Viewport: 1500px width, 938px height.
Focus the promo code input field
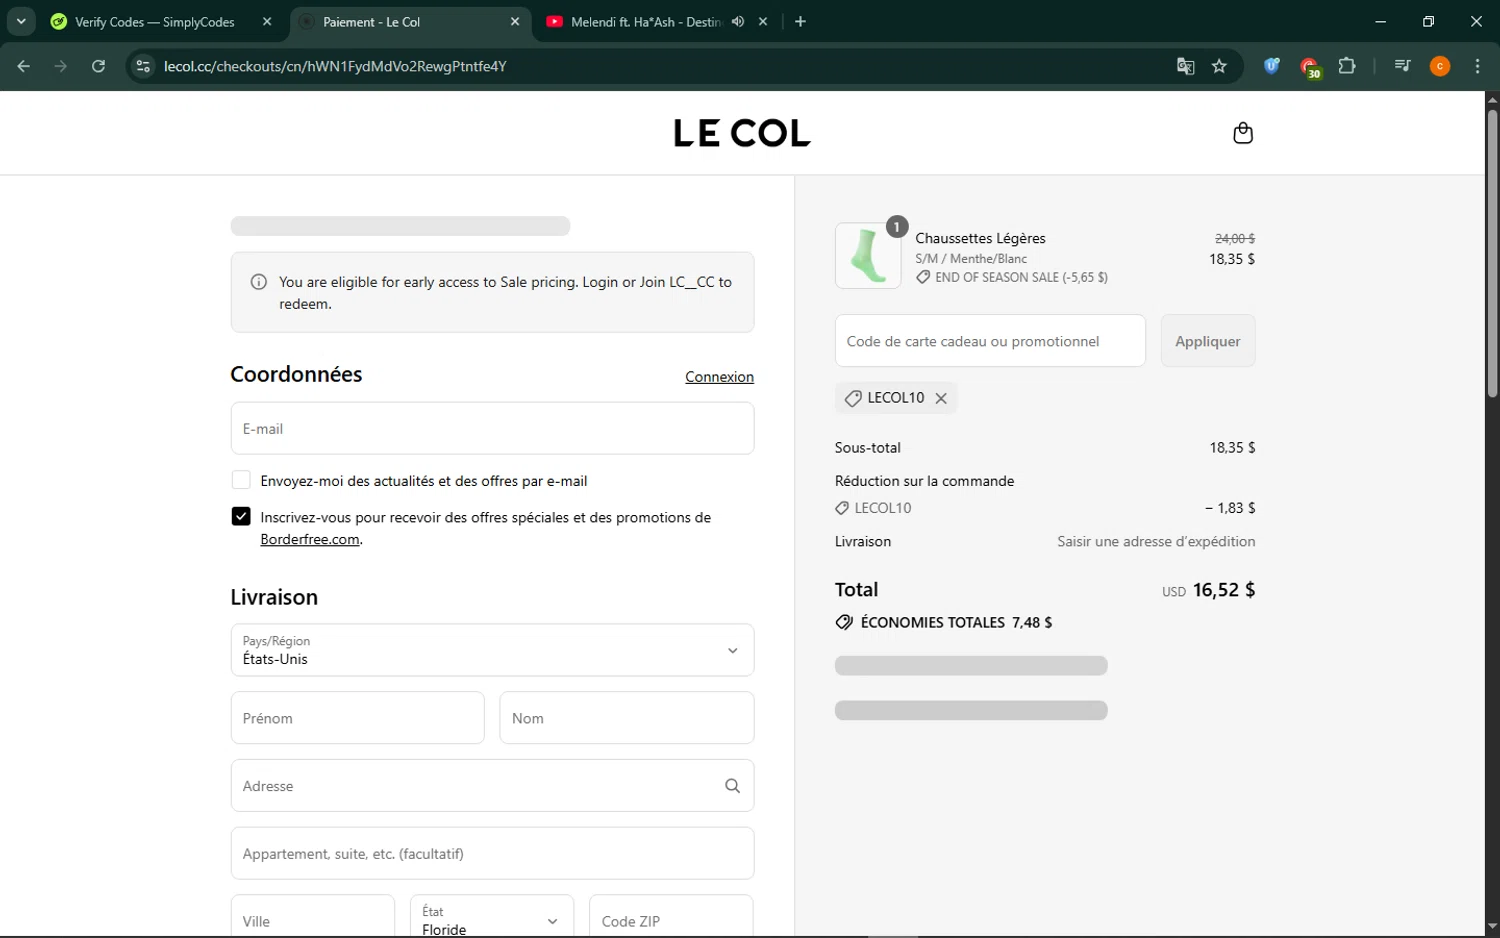(x=990, y=341)
